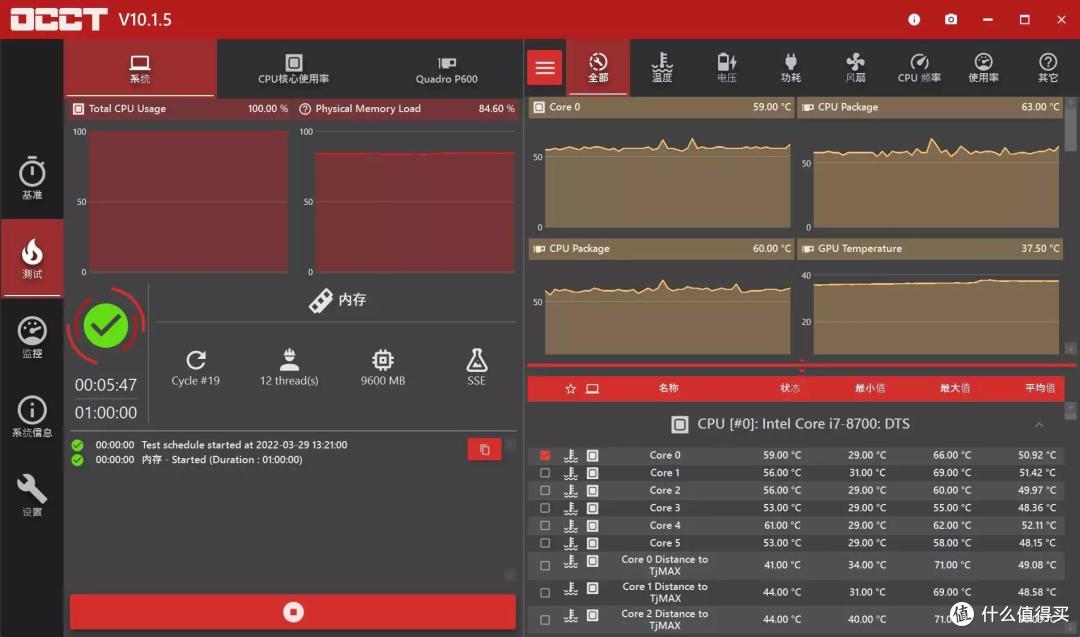The height and width of the screenshot is (637, 1080).
Task: Check the Core 4 graph checkbox
Action: pos(545,525)
